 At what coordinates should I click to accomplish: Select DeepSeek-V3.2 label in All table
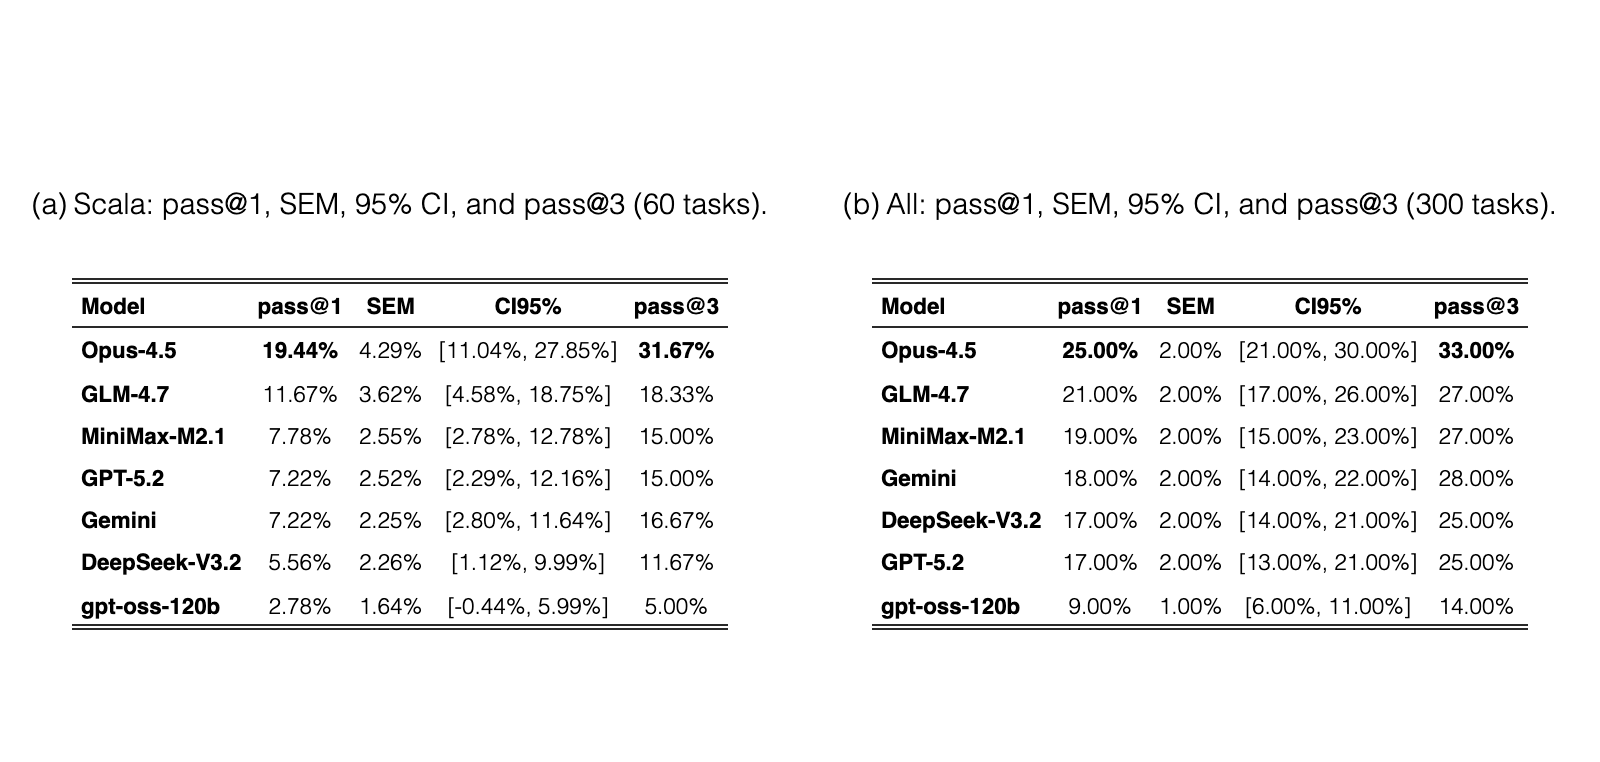[961, 521]
